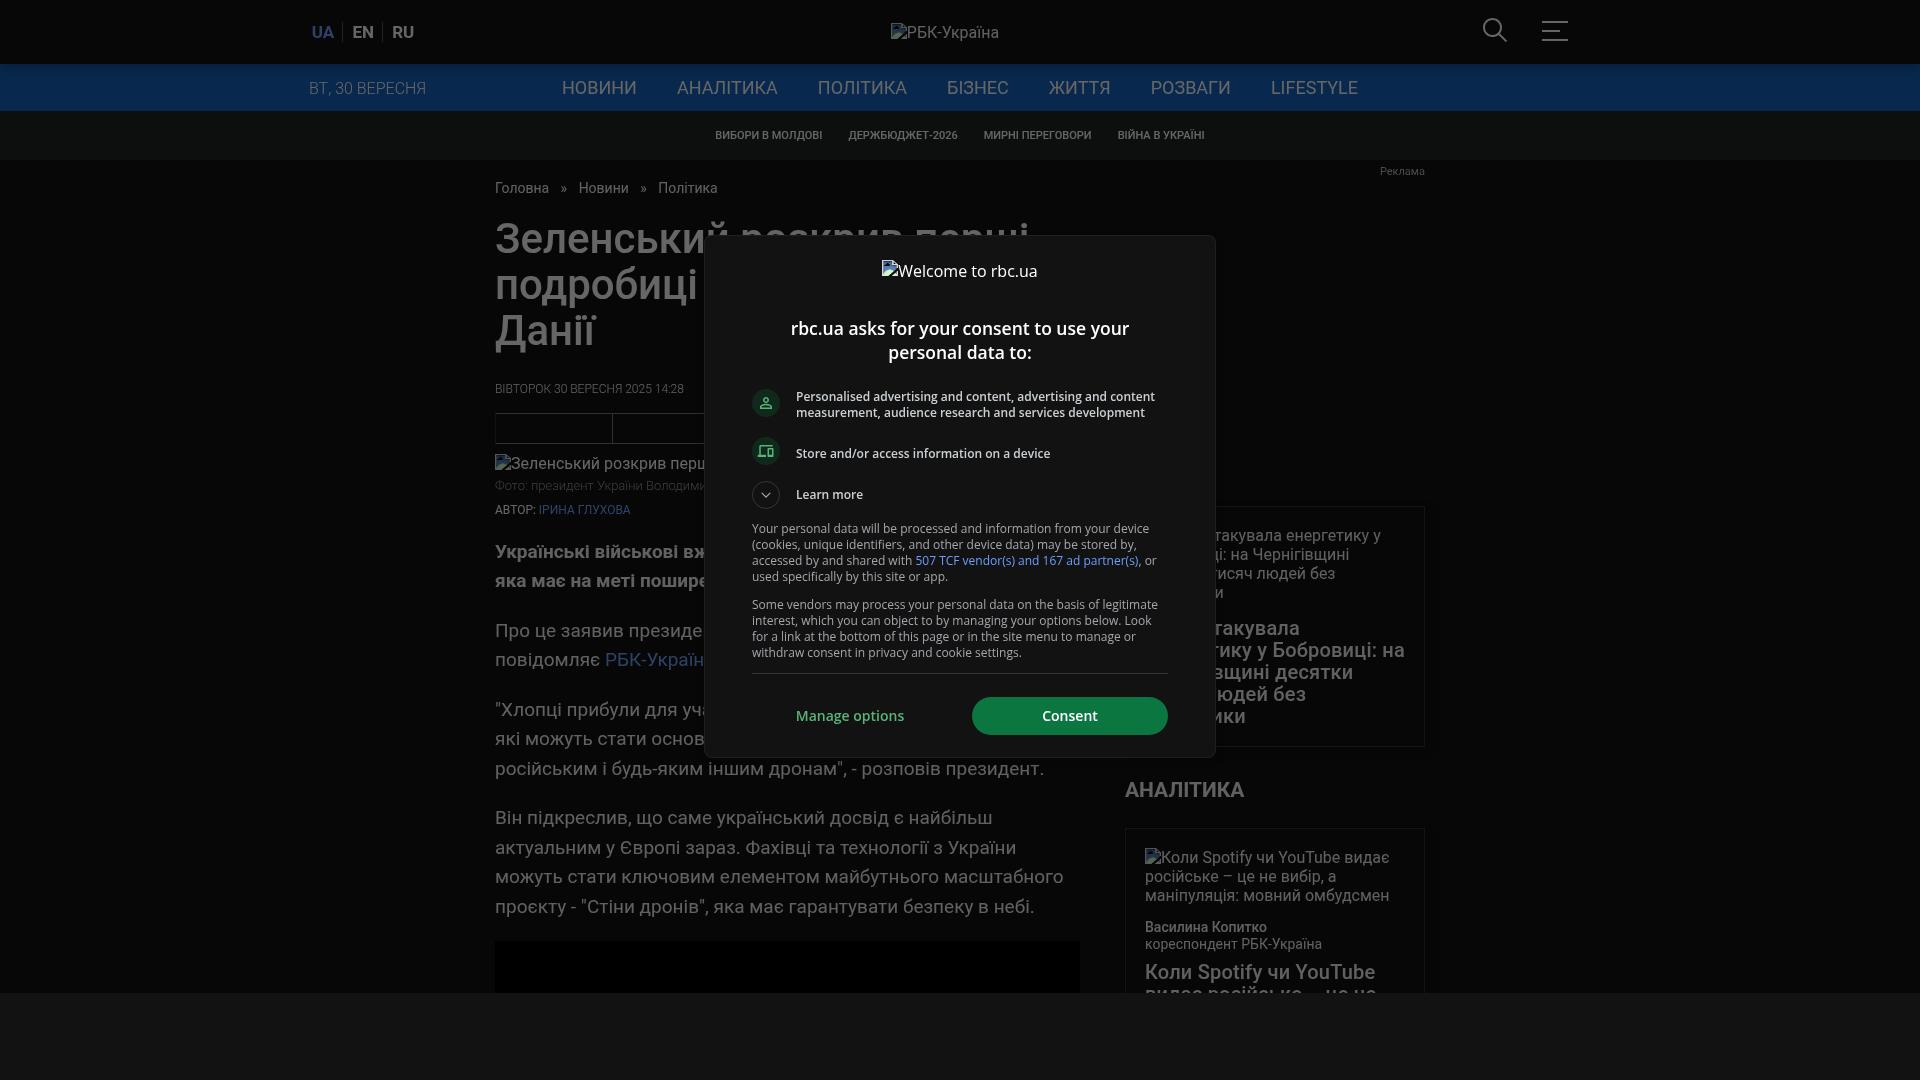Click the device storage icon

click(766, 452)
